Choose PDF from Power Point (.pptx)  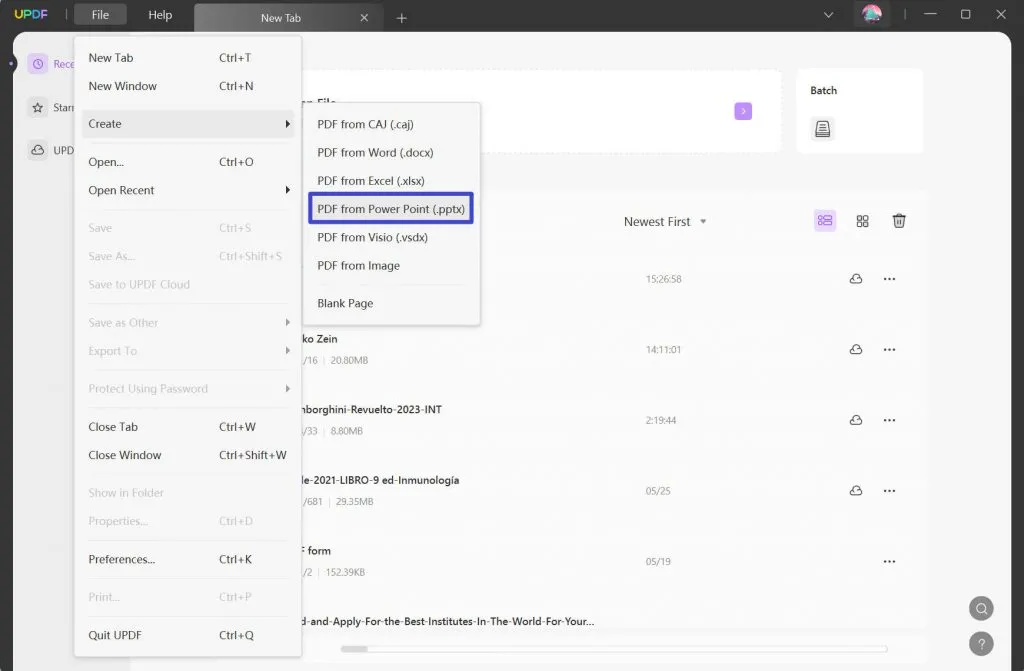click(391, 208)
